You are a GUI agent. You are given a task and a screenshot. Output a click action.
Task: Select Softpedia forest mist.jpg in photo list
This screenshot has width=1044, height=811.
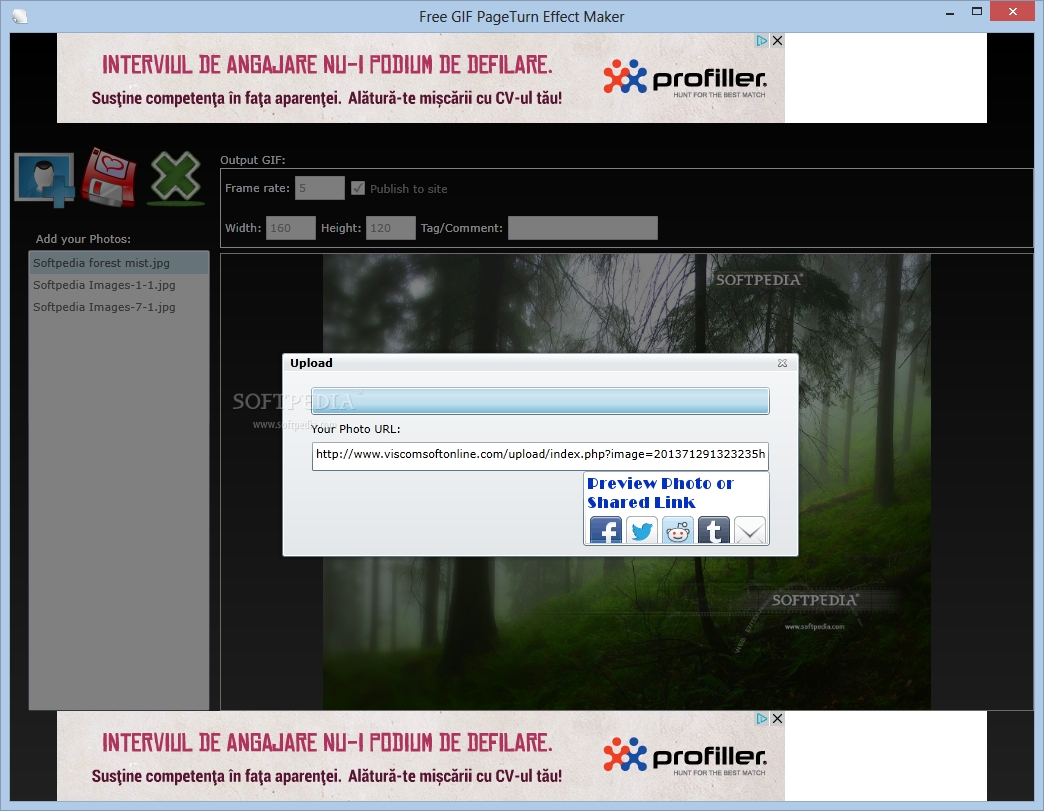119,263
